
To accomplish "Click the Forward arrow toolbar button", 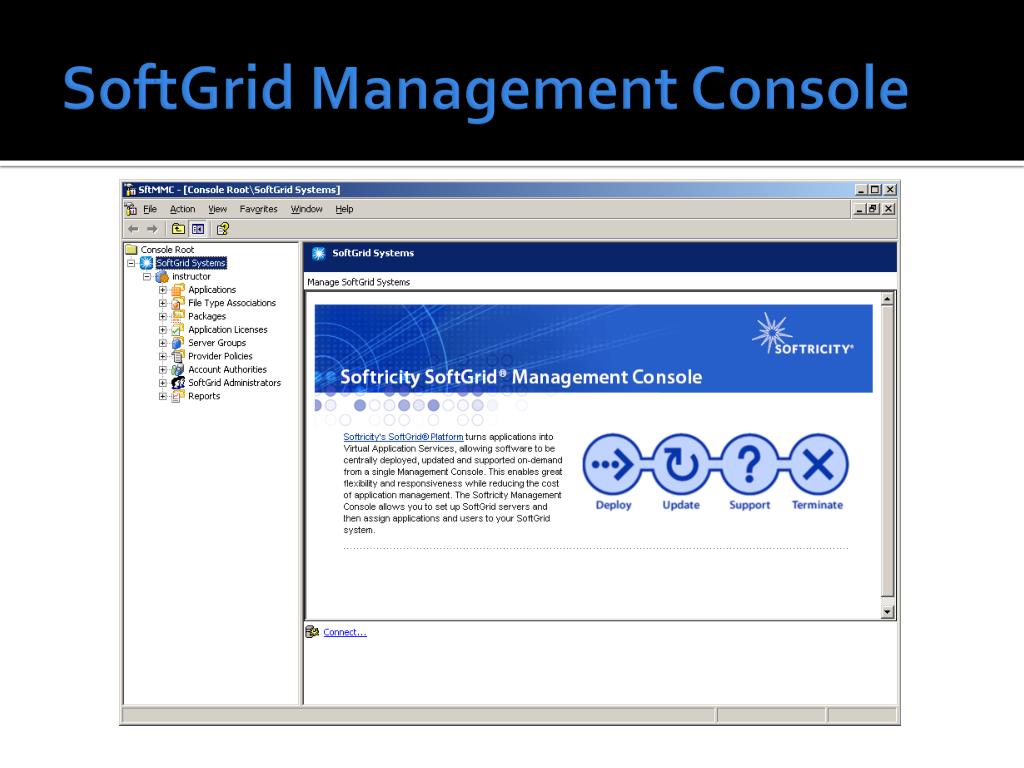I will pos(152,229).
